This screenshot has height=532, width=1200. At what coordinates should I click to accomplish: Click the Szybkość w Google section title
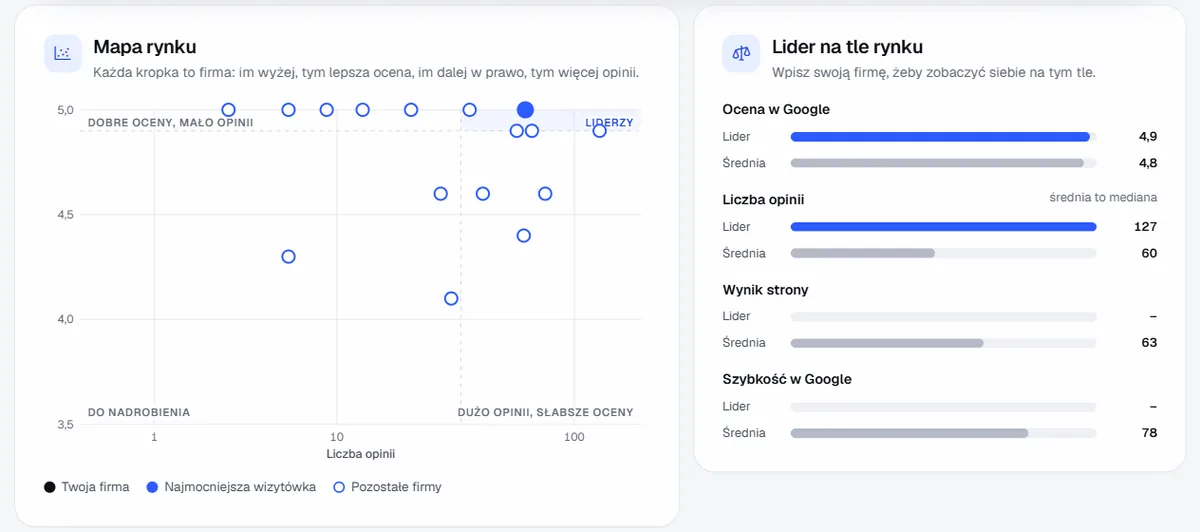[787, 379]
